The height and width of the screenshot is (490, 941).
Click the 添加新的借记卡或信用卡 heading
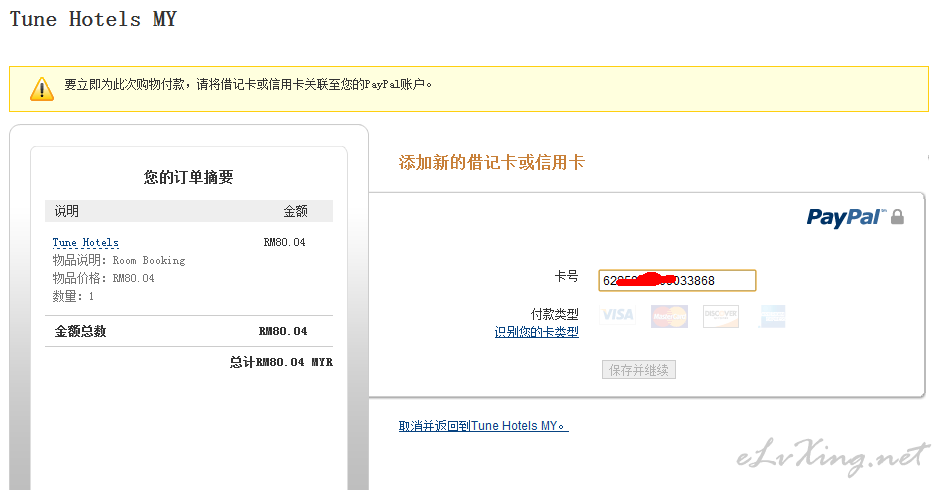tap(492, 162)
